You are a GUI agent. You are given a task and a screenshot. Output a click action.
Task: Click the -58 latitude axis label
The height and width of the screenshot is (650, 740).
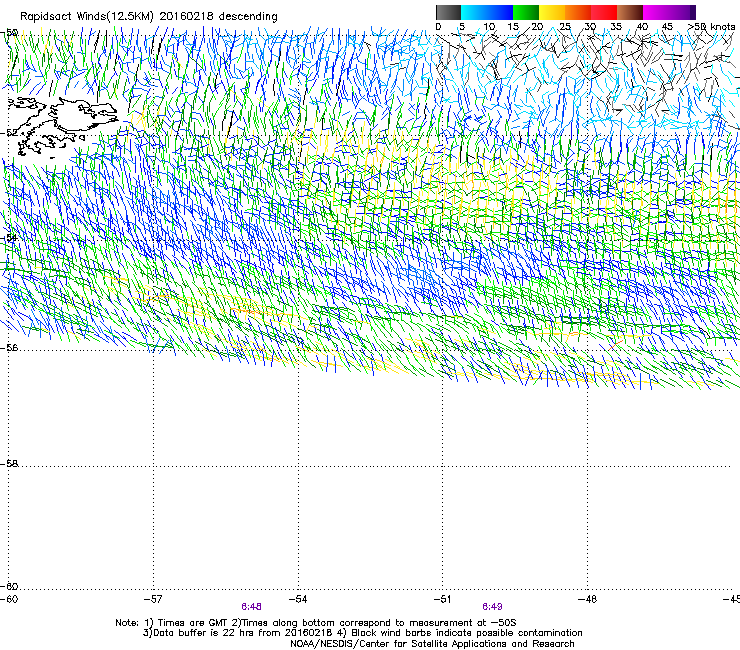click(x=9, y=464)
